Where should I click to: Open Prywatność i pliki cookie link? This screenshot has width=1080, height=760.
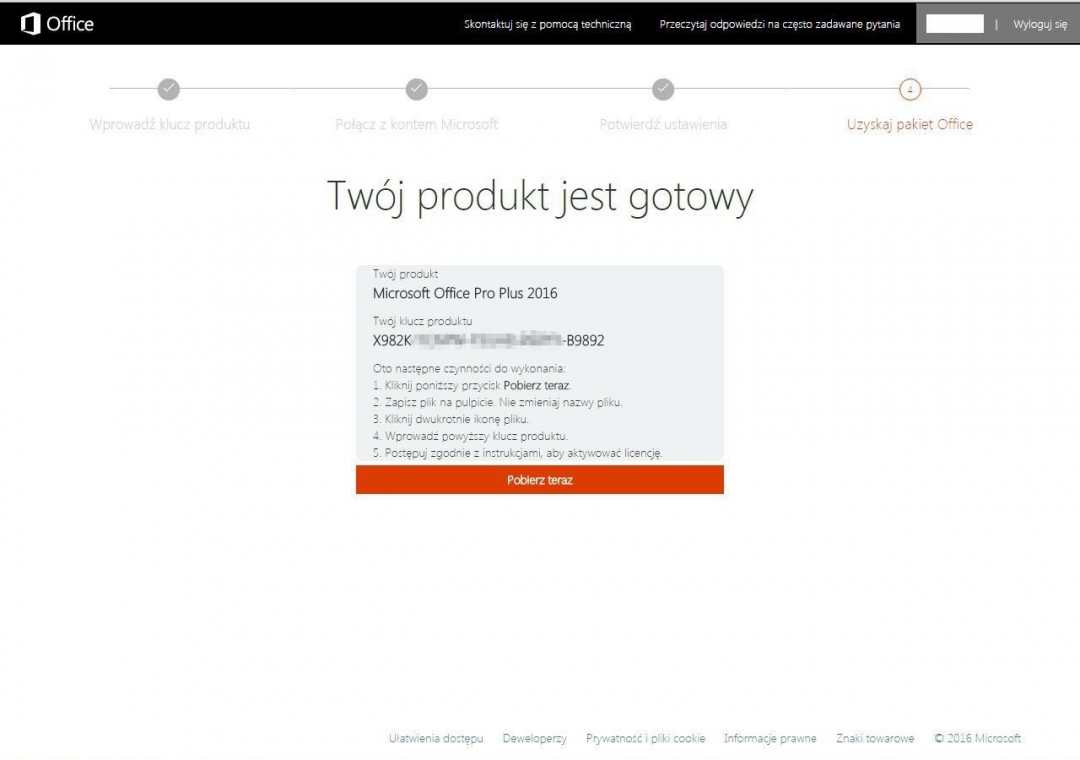pos(645,739)
